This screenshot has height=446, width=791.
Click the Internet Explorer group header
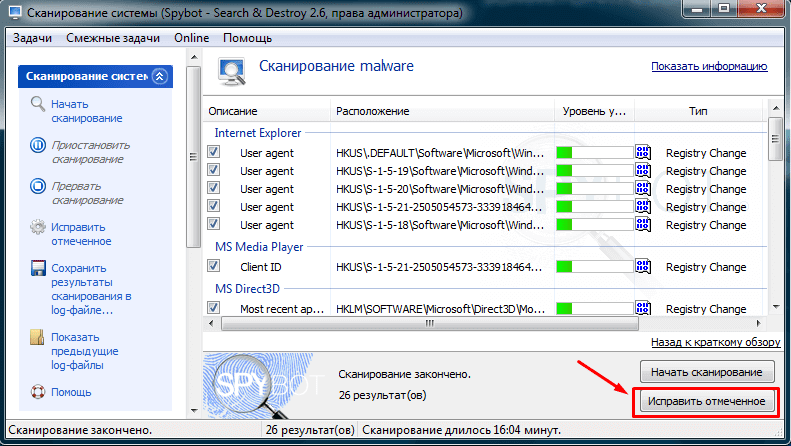pos(258,133)
